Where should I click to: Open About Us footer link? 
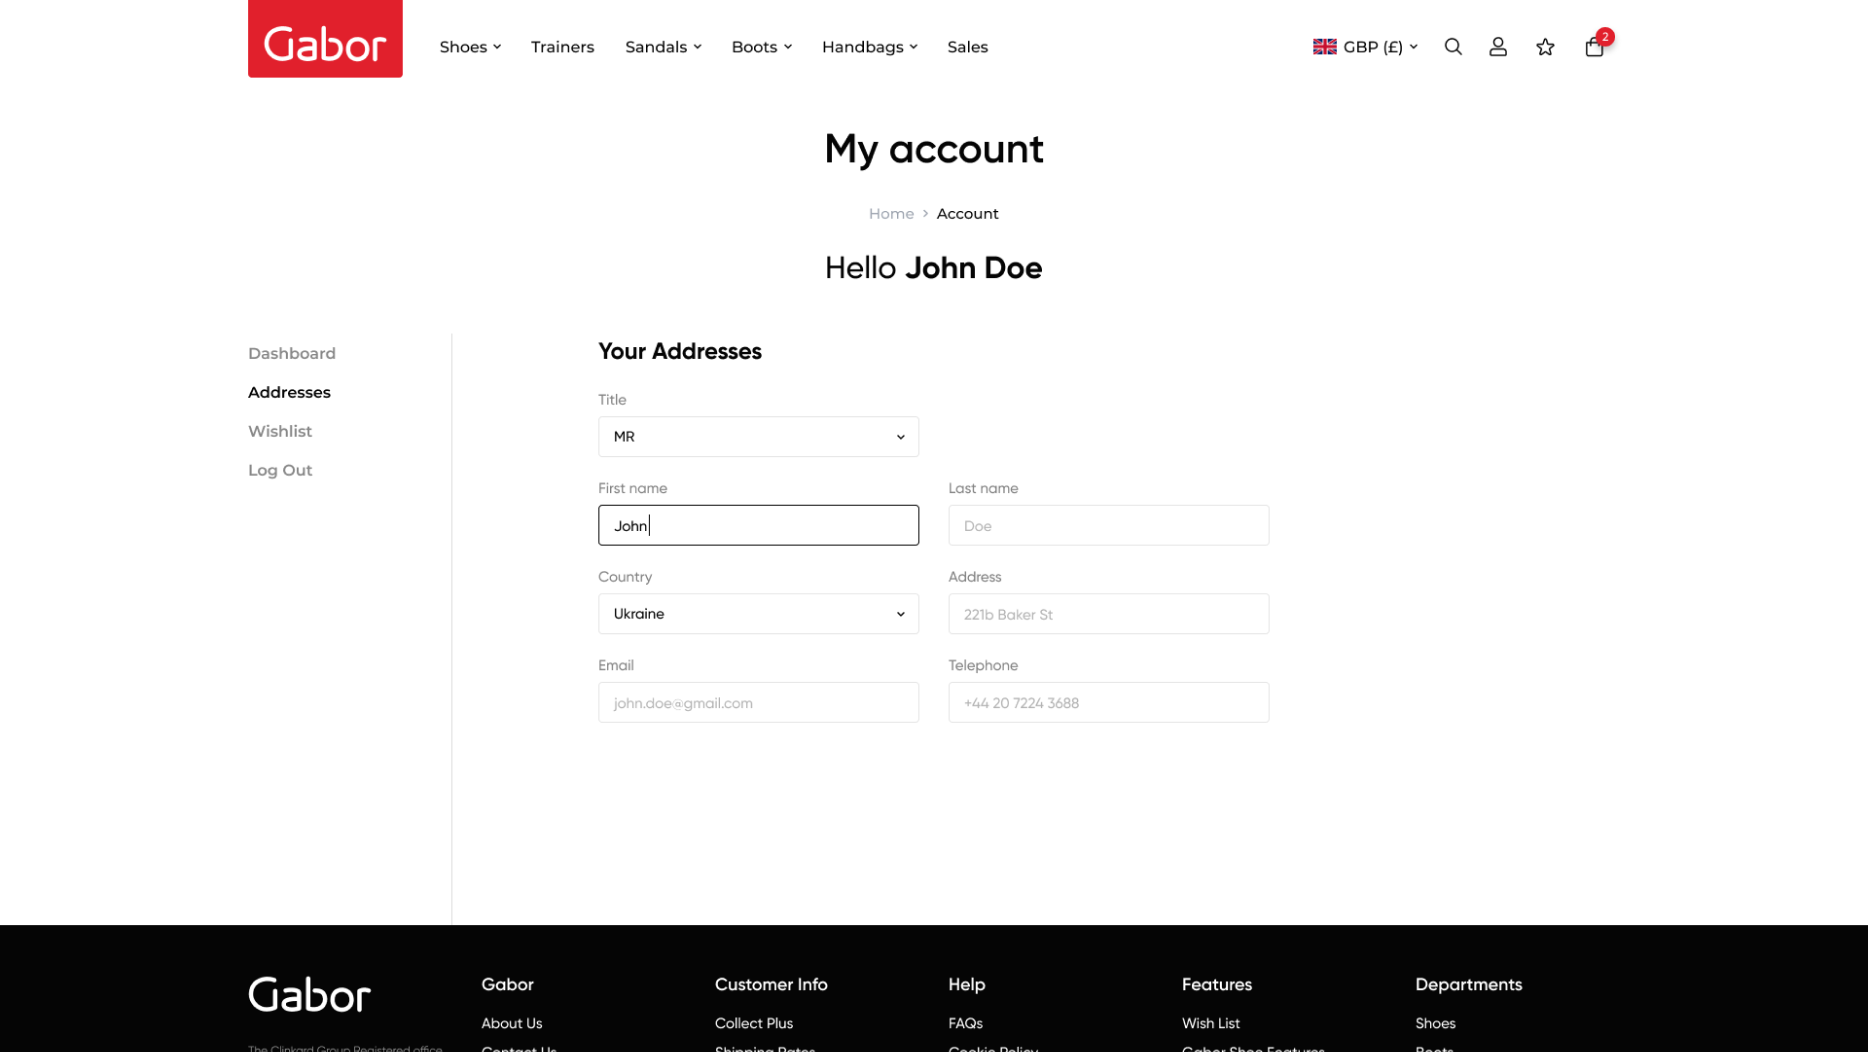[511, 1023]
